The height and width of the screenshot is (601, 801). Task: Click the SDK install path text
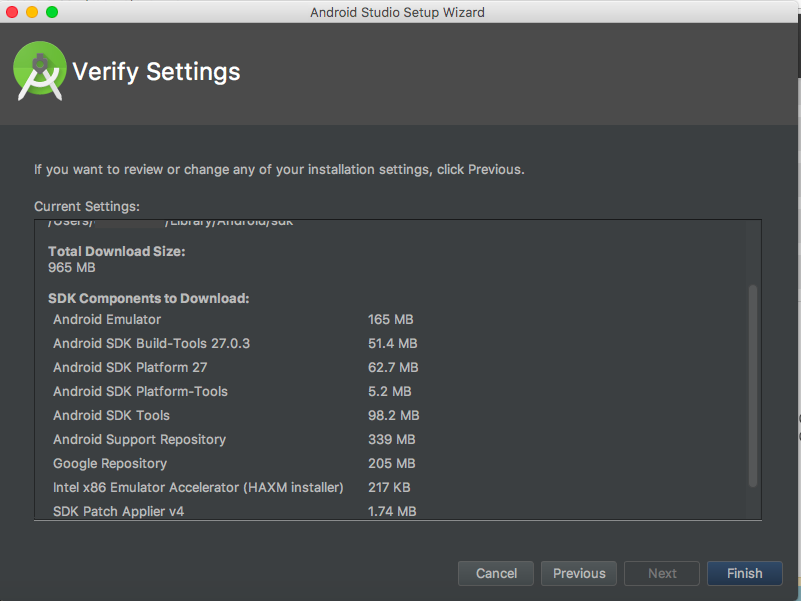(x=170, y=221)
